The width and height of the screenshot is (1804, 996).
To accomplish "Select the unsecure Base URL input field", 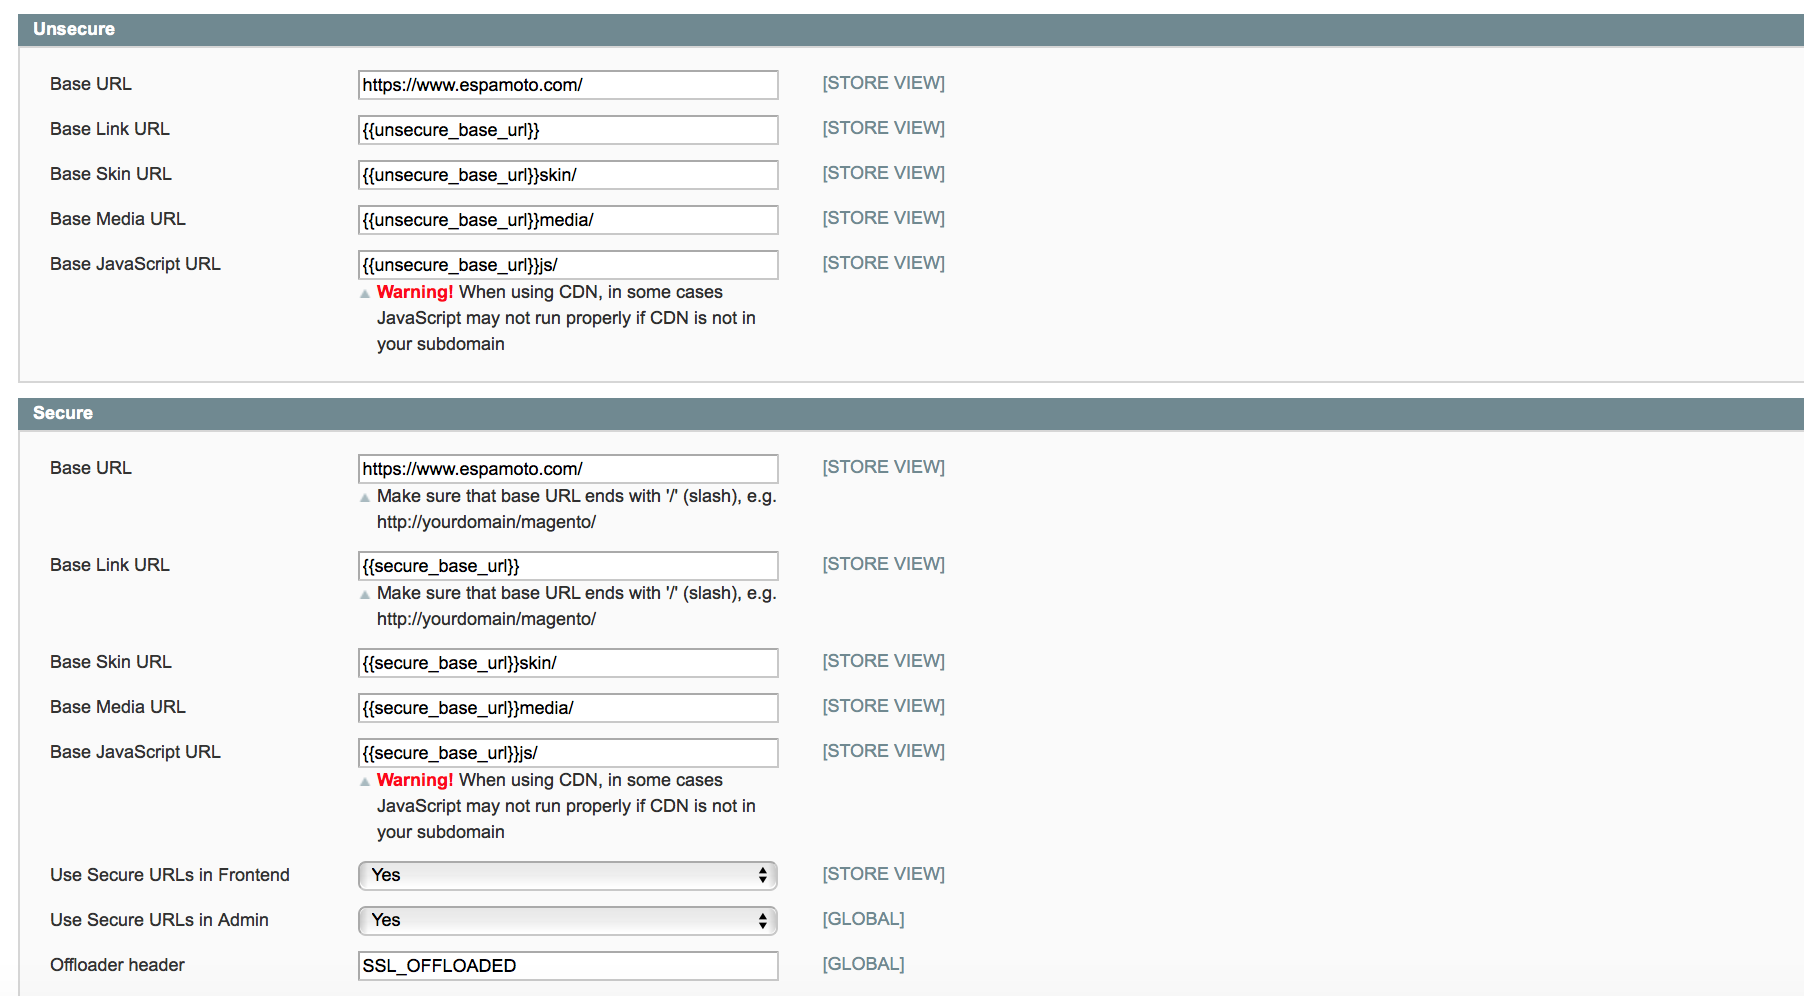I will [567, 85].
